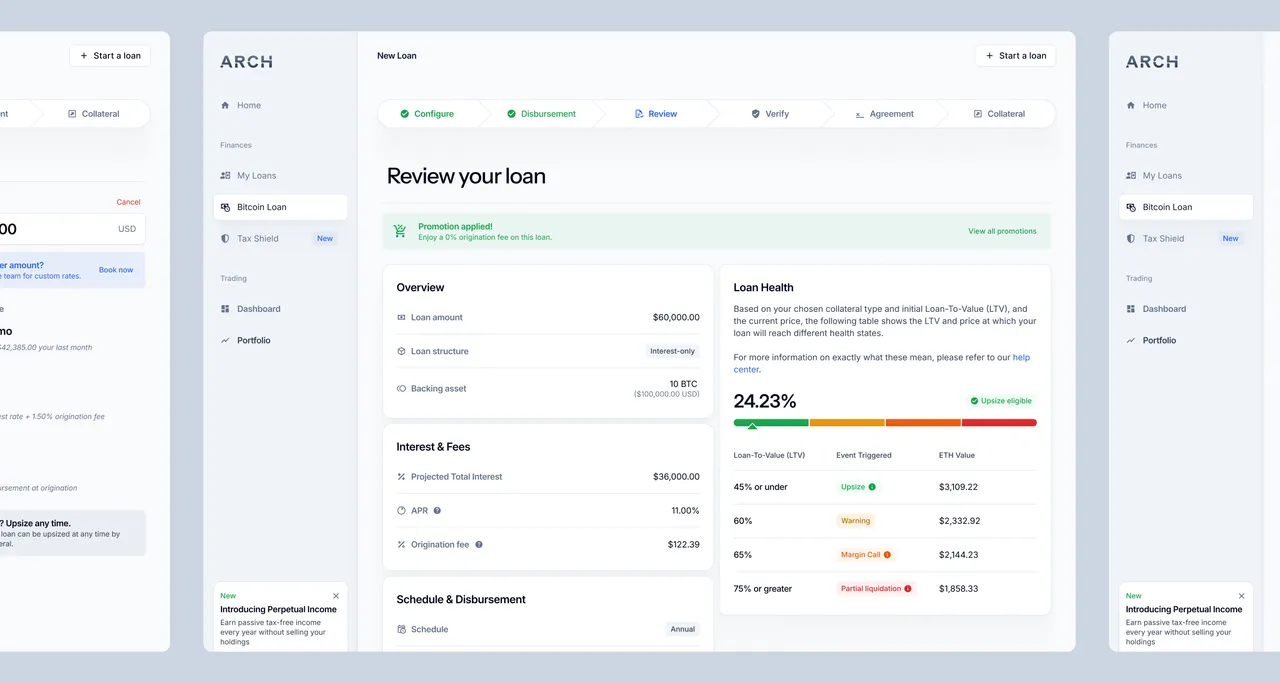The width and height of the screenshot is (1280, 683).
Task: Click the loan amount dollar icon in Overview
Action: point(402,317)
